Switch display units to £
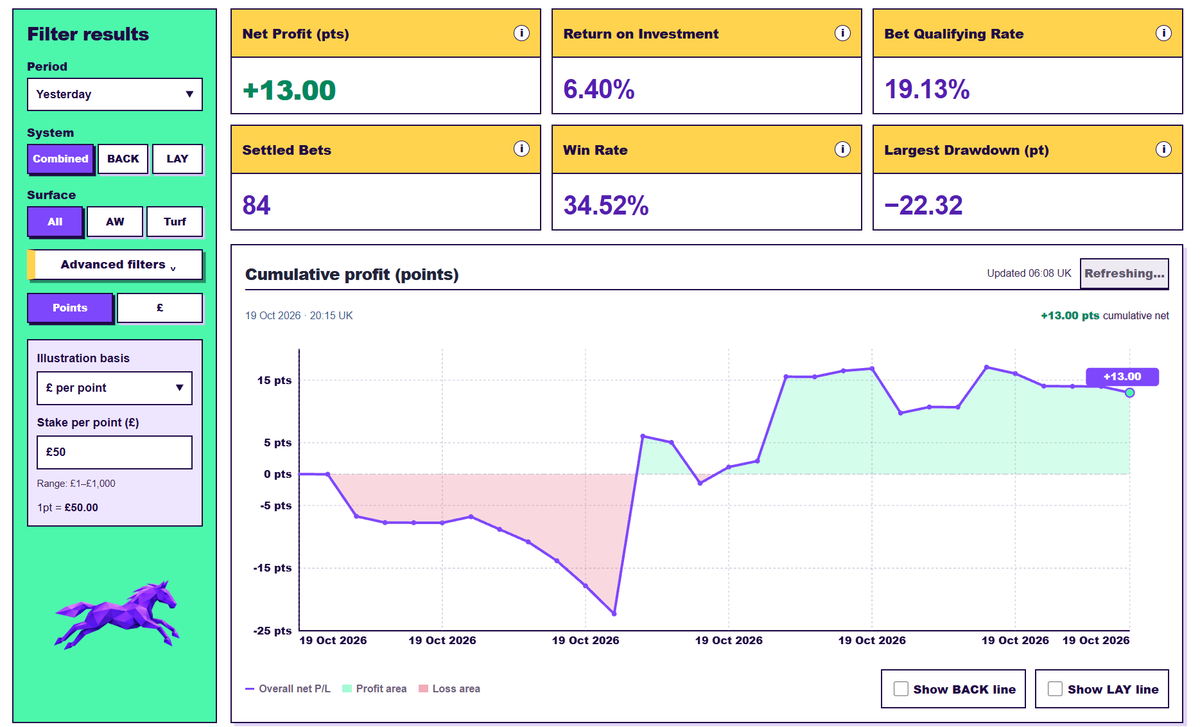The image size is (1200, 727). [160, 308]
